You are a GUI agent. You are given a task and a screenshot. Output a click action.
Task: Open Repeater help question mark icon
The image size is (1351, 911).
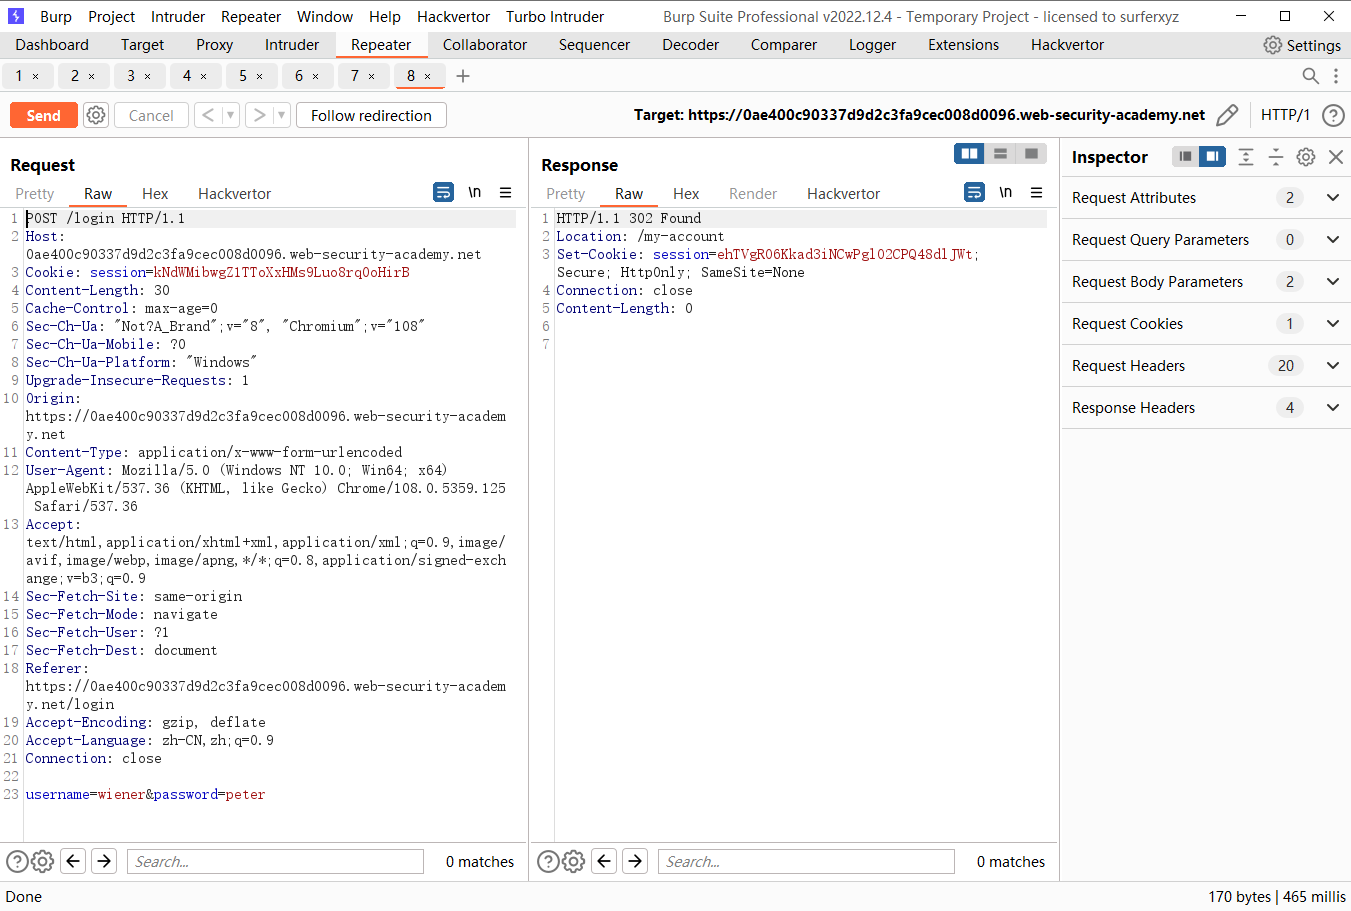tap(1333, 115)
